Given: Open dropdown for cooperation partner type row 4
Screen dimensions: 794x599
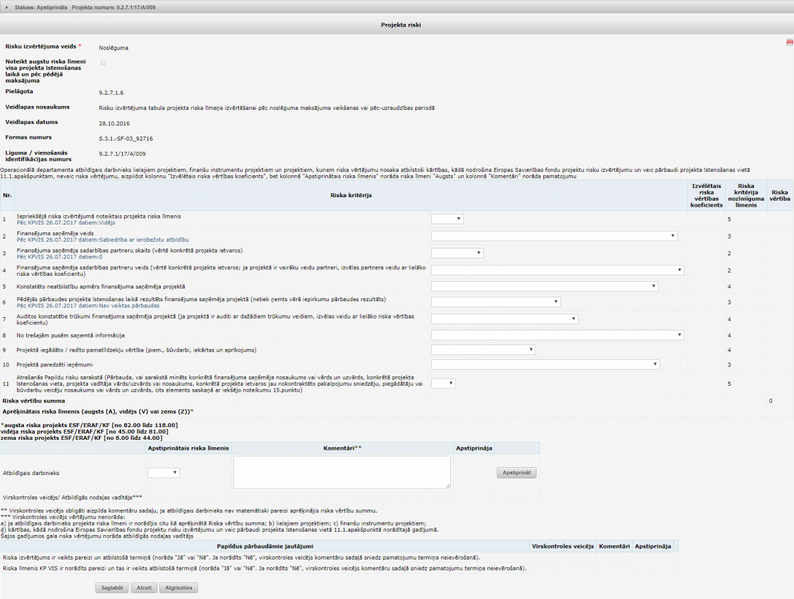Looking at the screenshot, I should point(558,270).
